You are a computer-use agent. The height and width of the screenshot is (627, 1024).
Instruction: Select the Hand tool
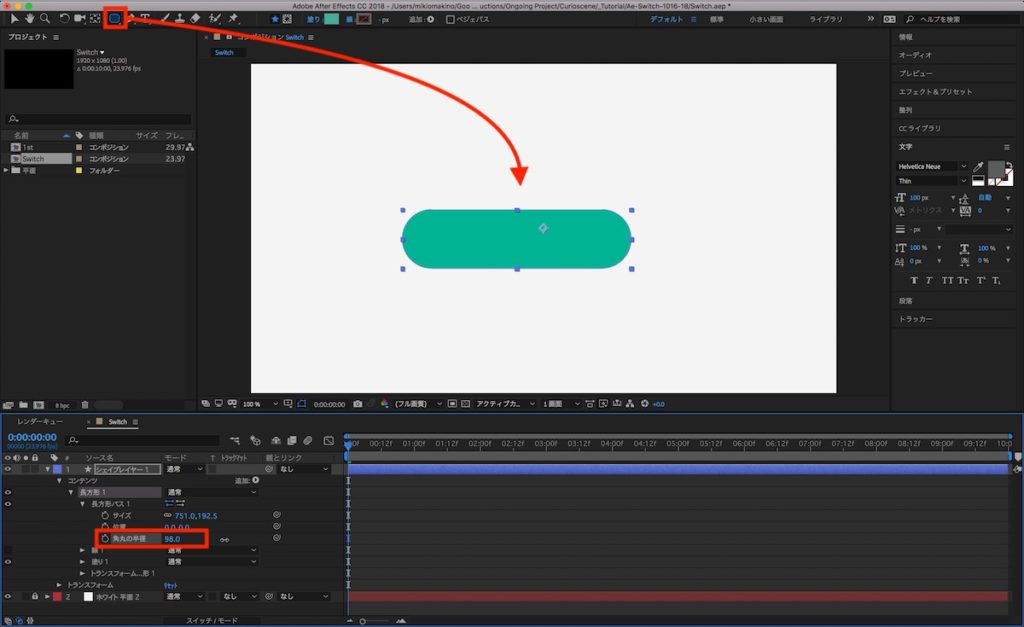30,18
